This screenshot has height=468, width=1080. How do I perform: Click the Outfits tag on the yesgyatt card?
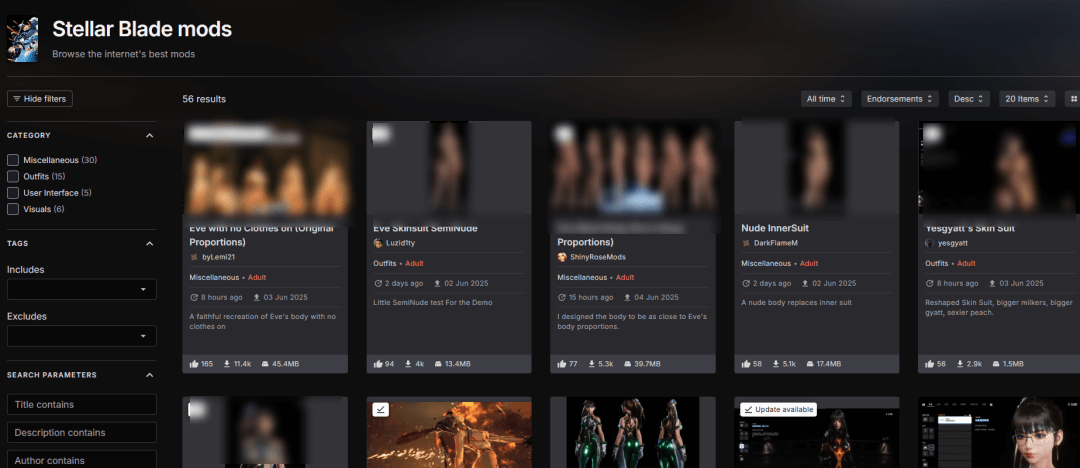coord(937,263)
